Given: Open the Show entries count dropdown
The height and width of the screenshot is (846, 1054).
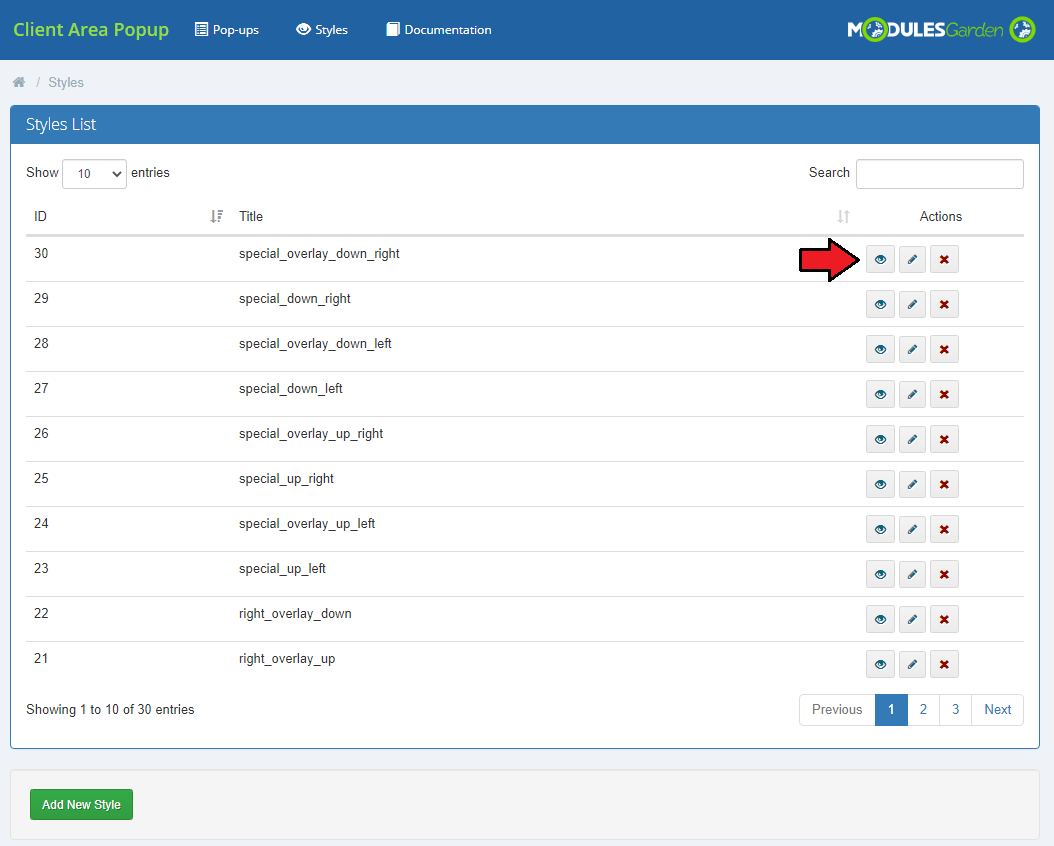Looking at the screenshot, I should (x=94, y=173).
